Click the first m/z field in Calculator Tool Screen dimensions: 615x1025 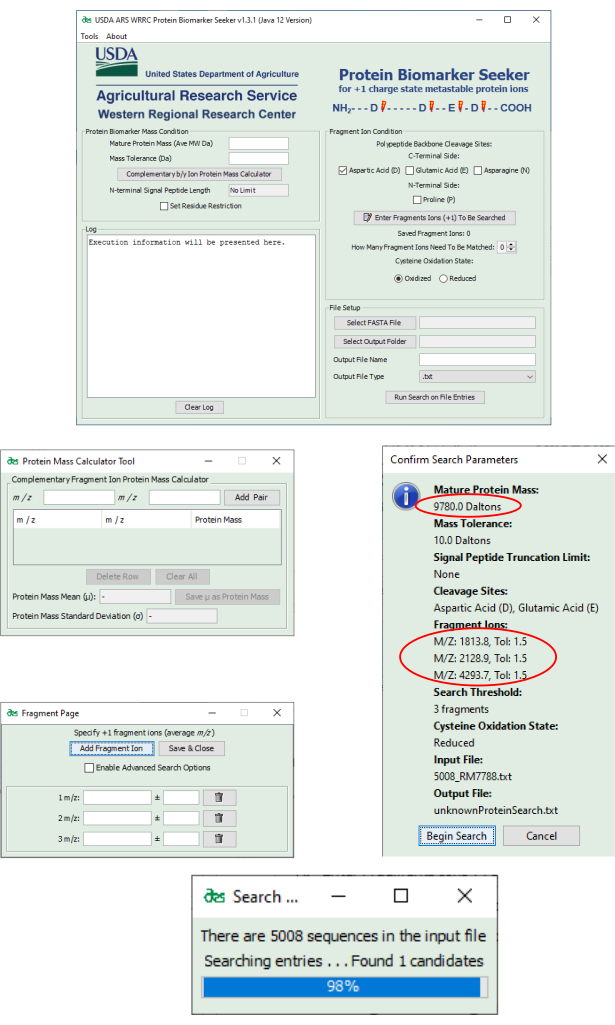click(79, 497)
